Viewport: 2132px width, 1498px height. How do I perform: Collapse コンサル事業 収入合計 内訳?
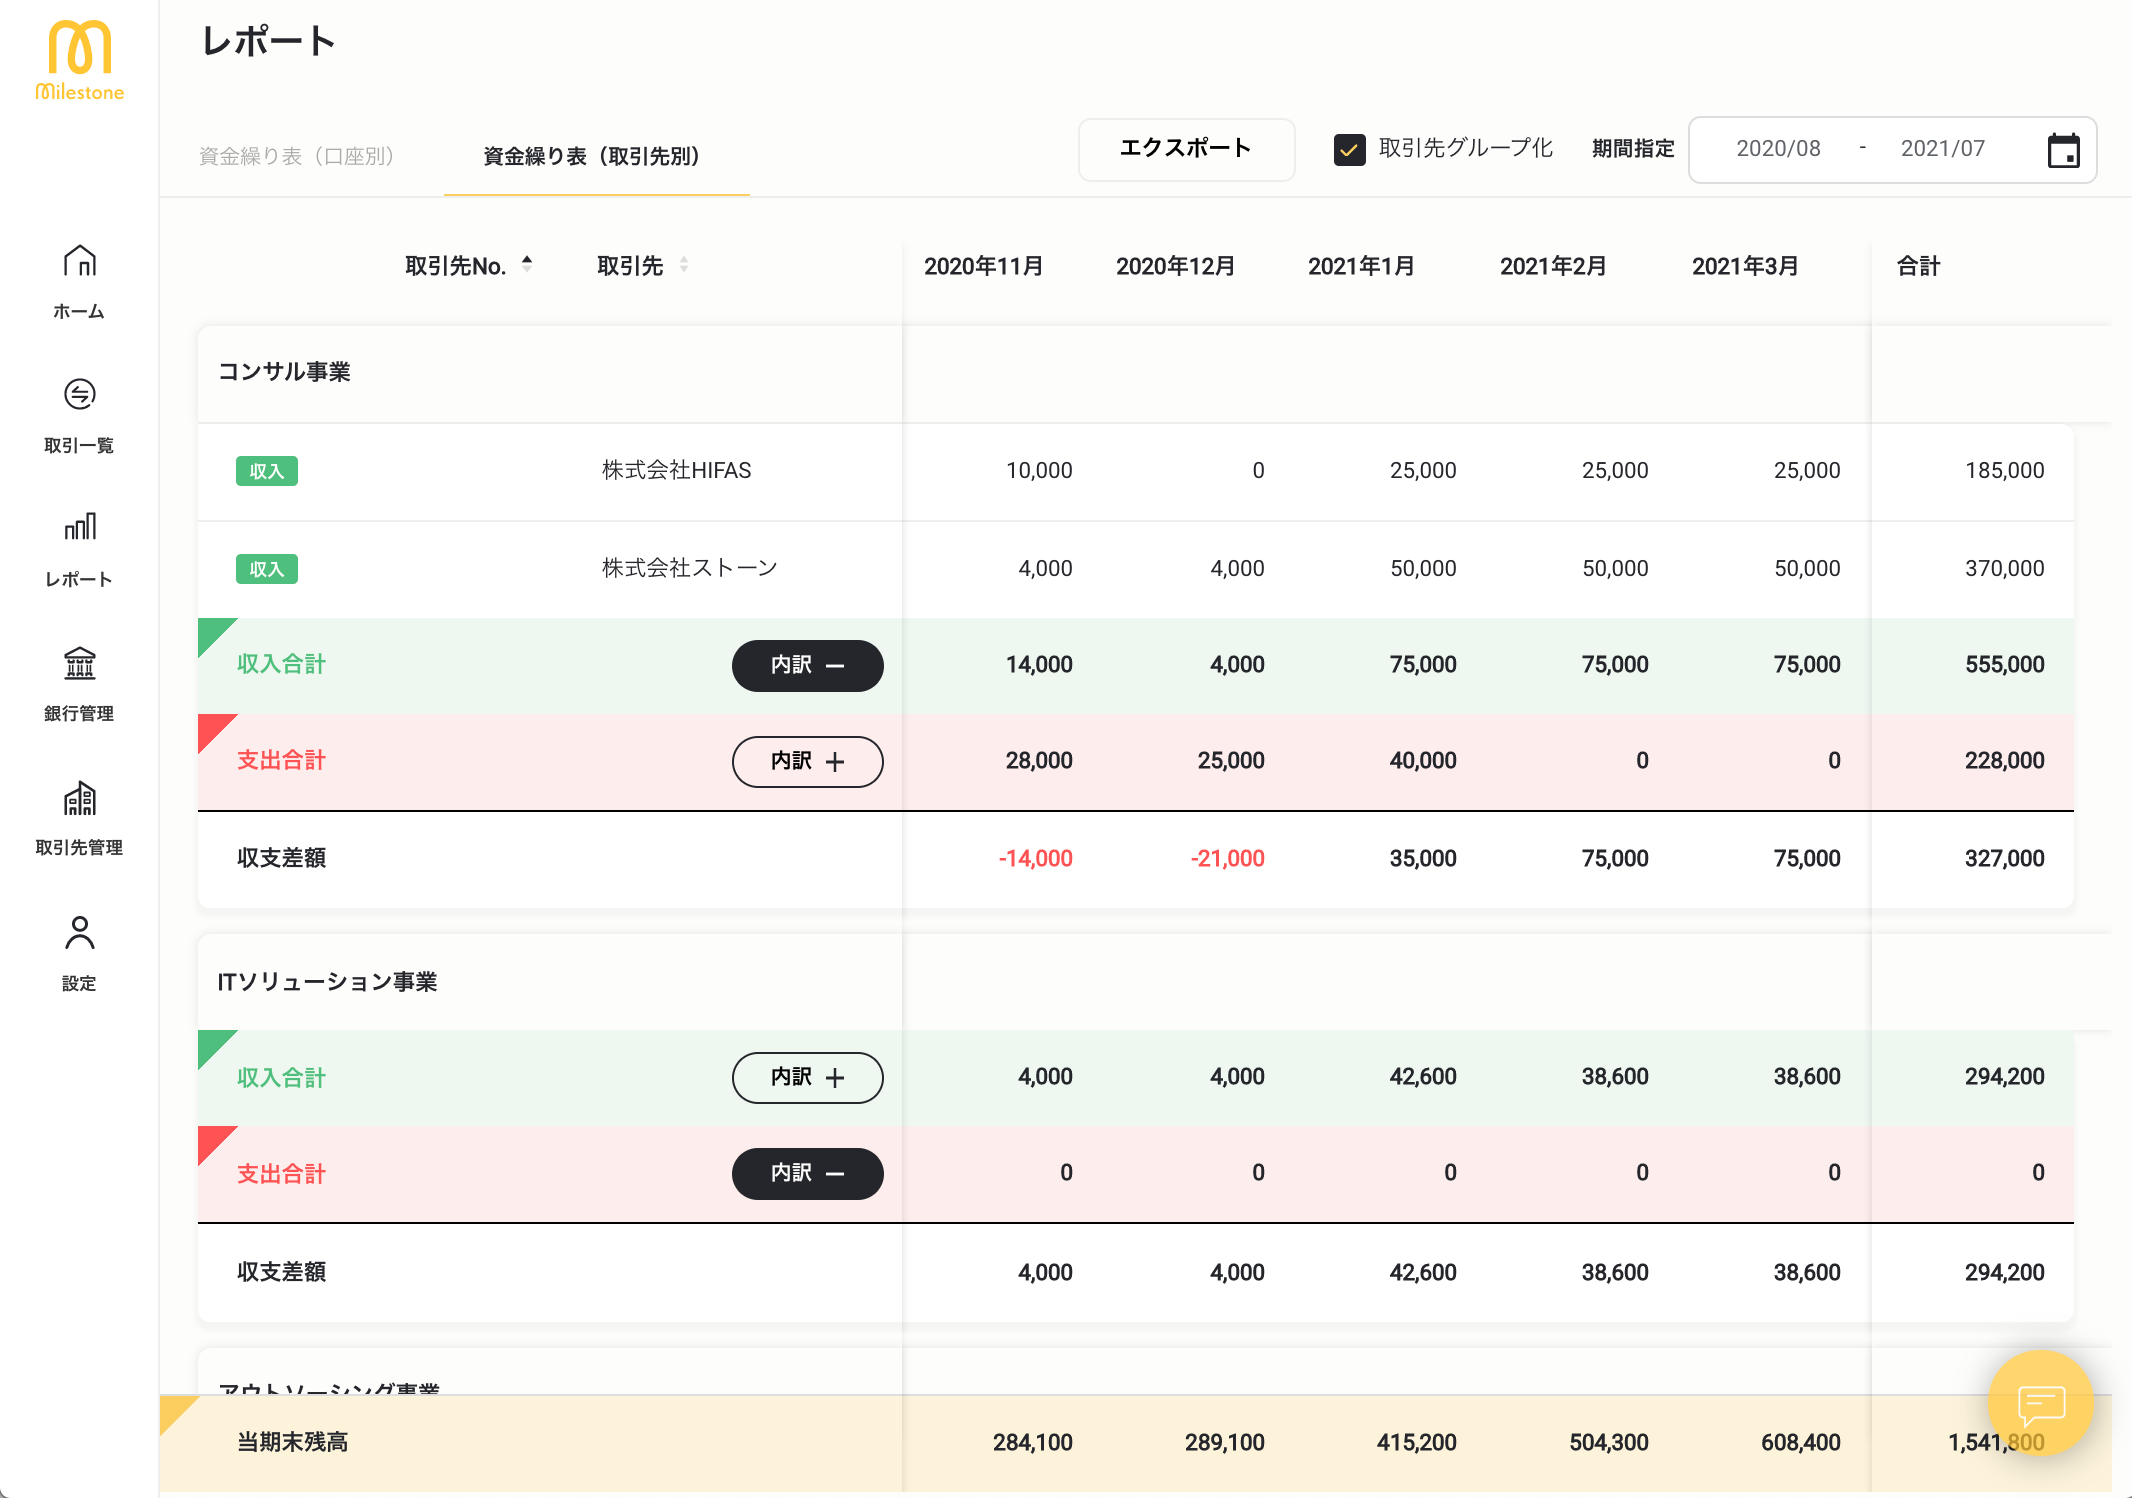[x=808, y=665]
